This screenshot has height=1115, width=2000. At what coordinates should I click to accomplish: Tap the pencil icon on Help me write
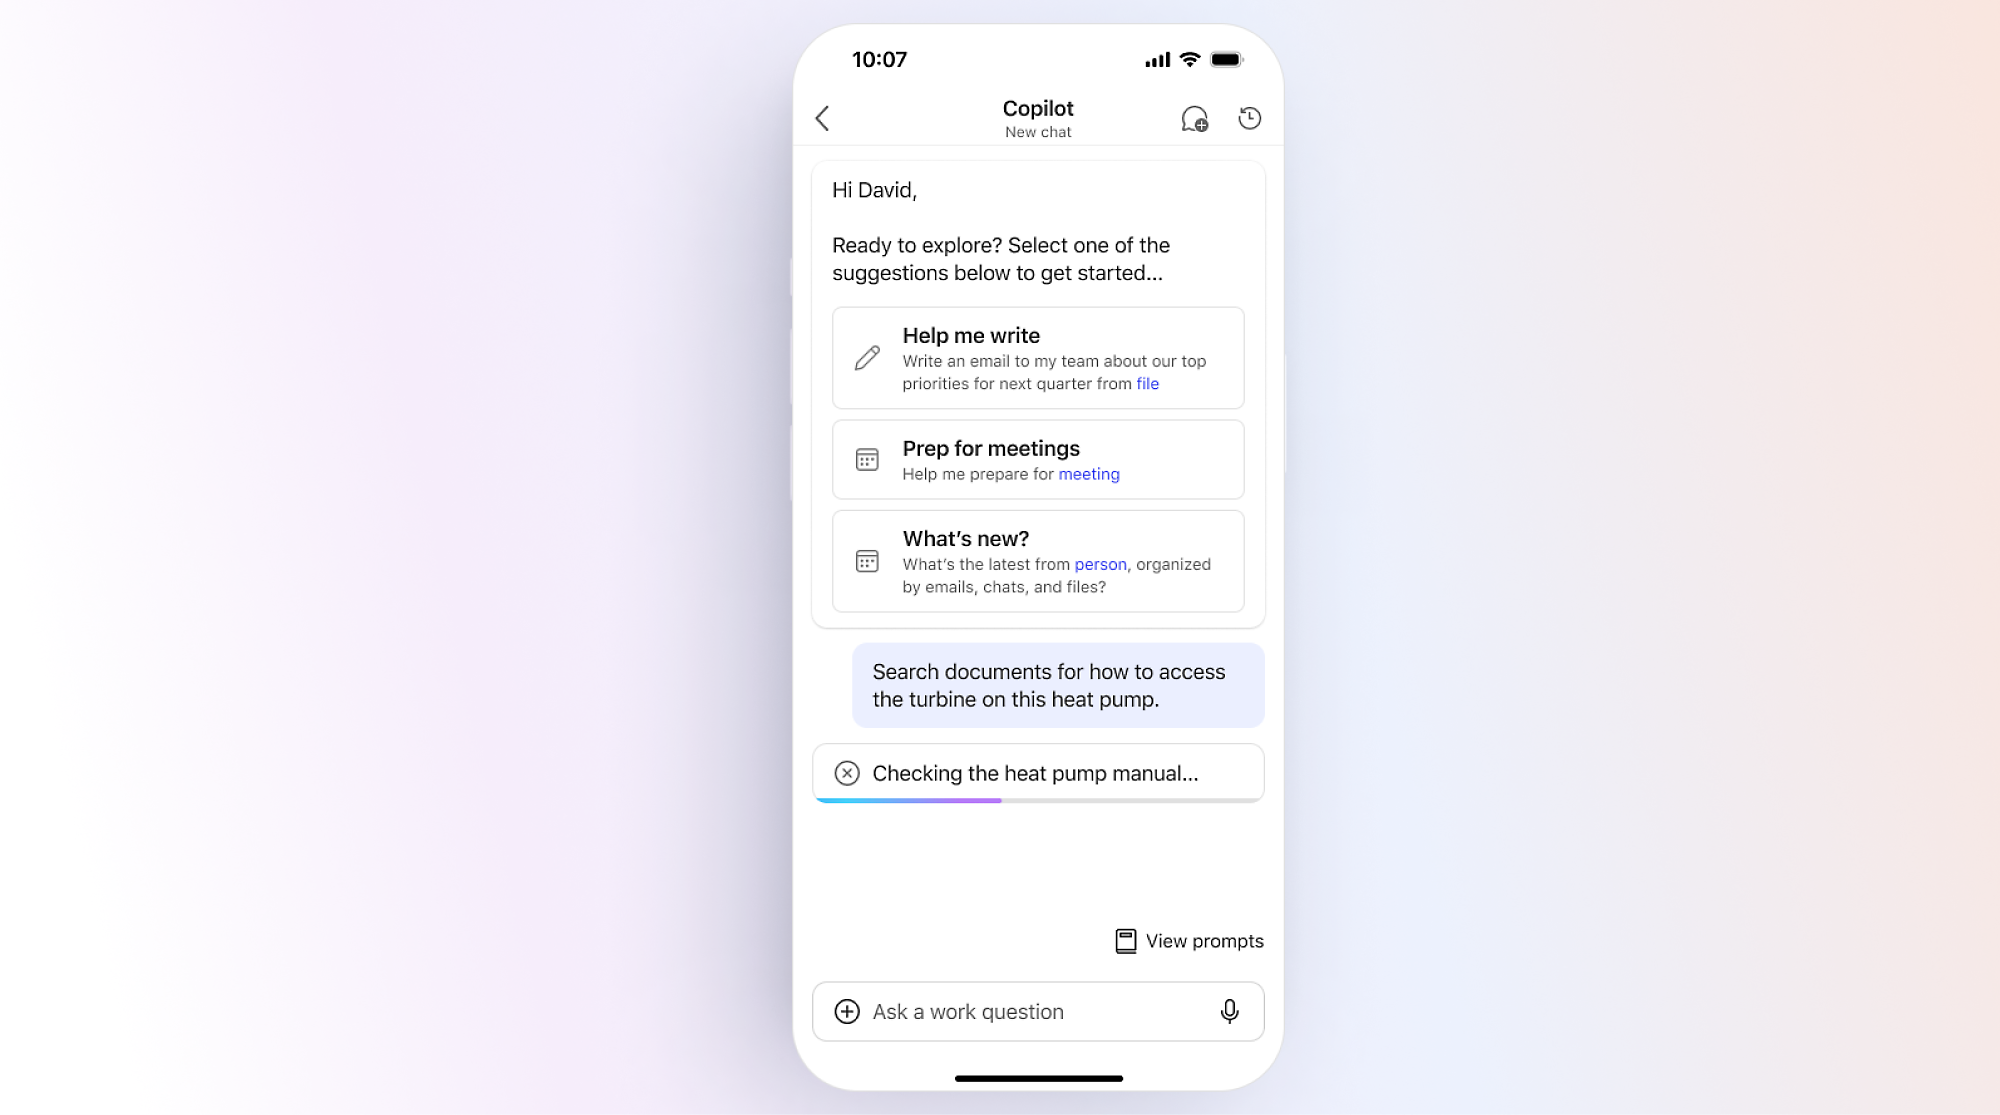point(868,357)
